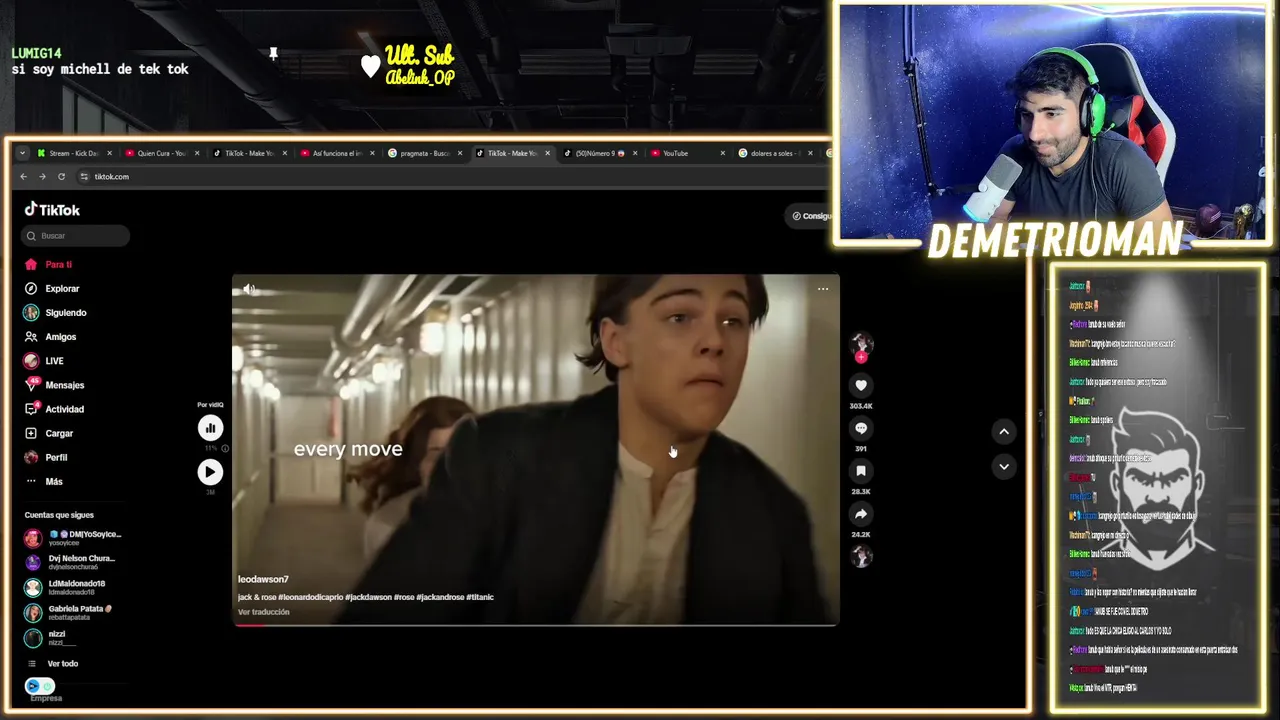Image resolution: width=1280 pixels, height=720 pixels.
Task: Open the TikTok logo home link
Action: click(x=52, y=210)
